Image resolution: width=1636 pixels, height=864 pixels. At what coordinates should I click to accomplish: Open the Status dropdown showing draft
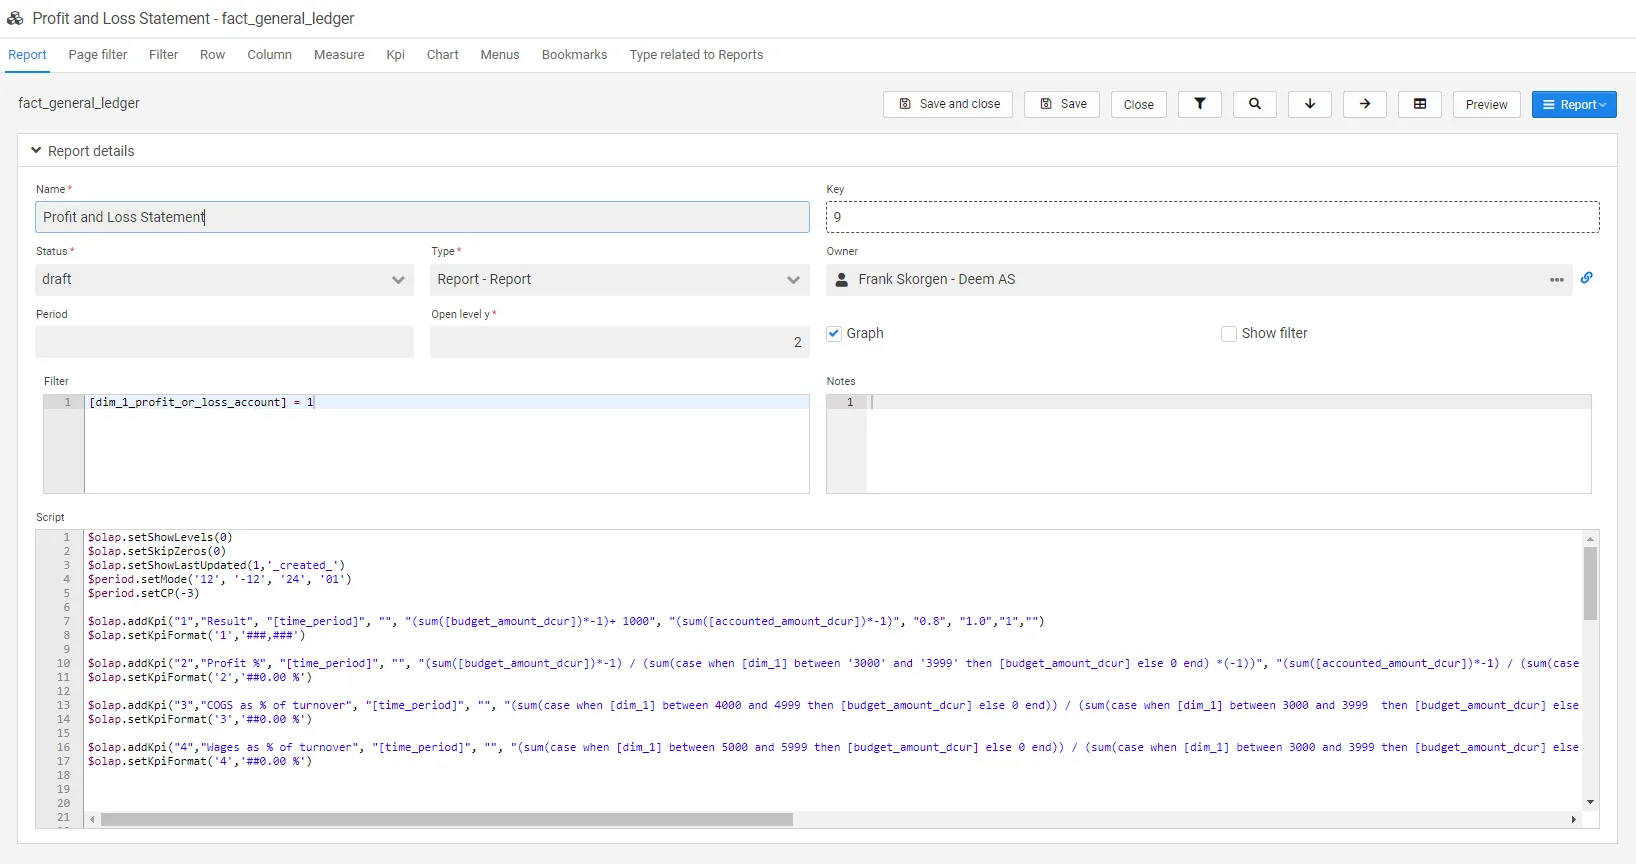pos(224,280)
